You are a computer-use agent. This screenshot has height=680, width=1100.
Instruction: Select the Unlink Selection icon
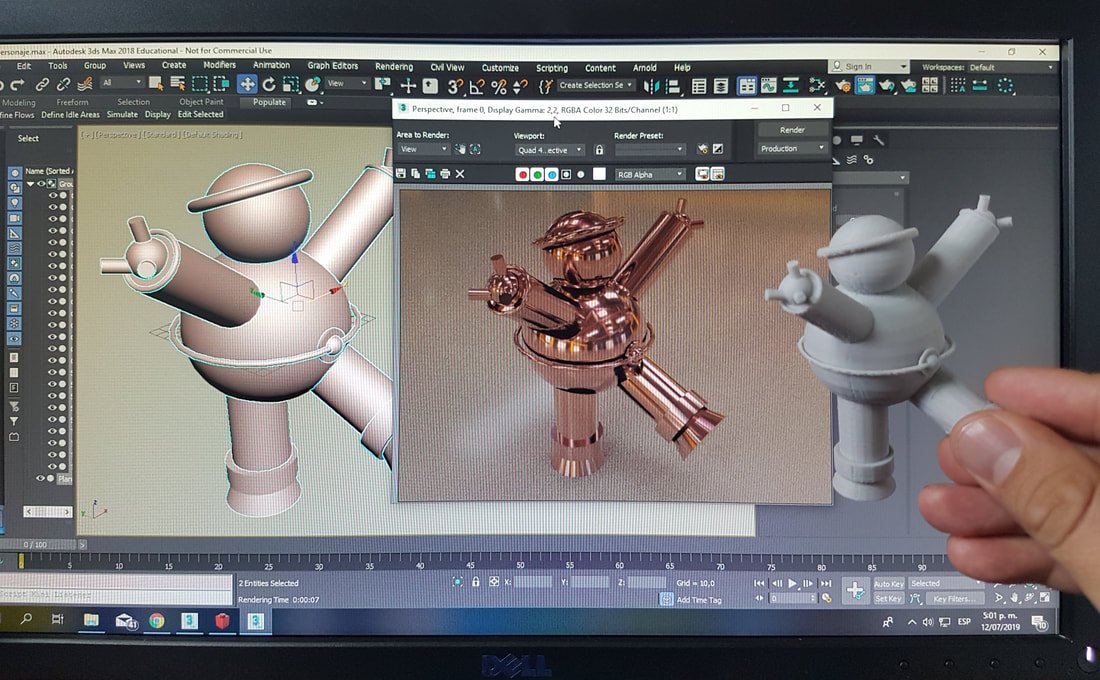(64, 84)
